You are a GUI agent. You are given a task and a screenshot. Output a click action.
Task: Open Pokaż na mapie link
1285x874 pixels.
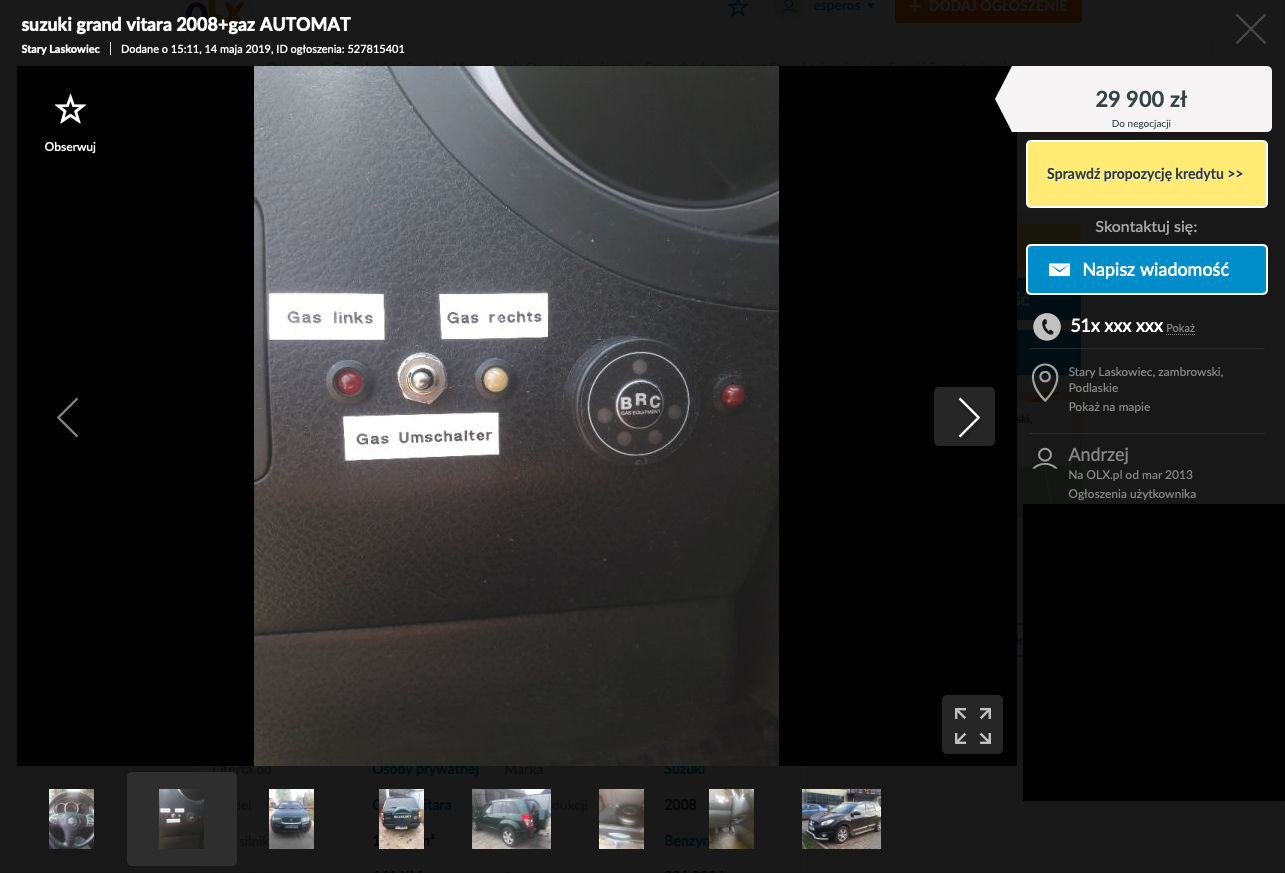[x=1109, y=407]
